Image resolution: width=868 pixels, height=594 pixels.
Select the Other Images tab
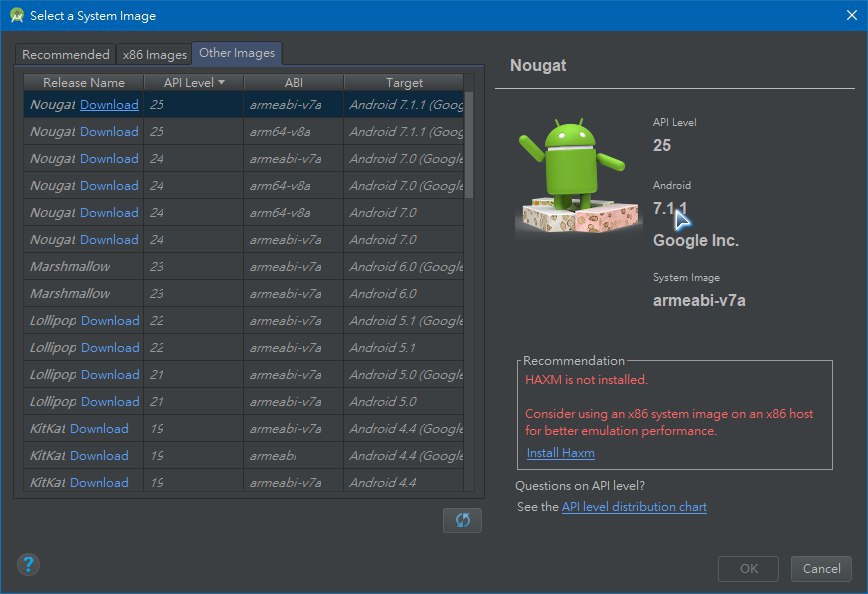point(237,53)
